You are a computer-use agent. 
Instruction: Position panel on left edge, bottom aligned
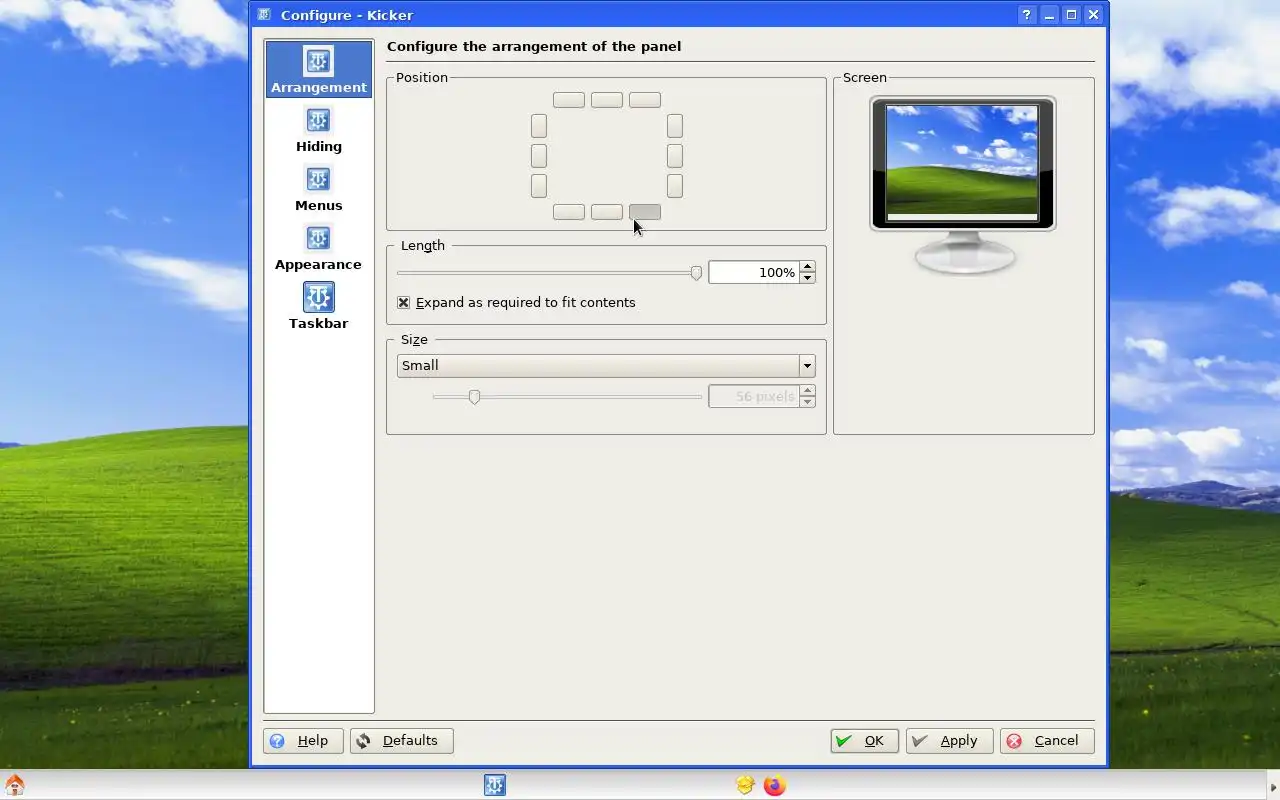[539, 186]
